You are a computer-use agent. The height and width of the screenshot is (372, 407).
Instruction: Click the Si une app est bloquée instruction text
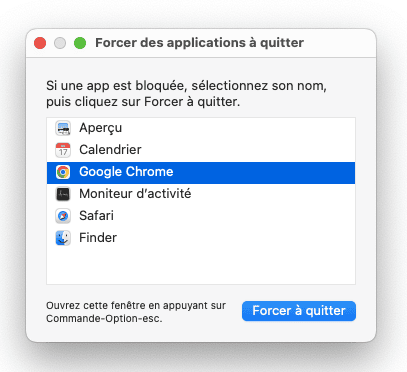pos(186,94)
